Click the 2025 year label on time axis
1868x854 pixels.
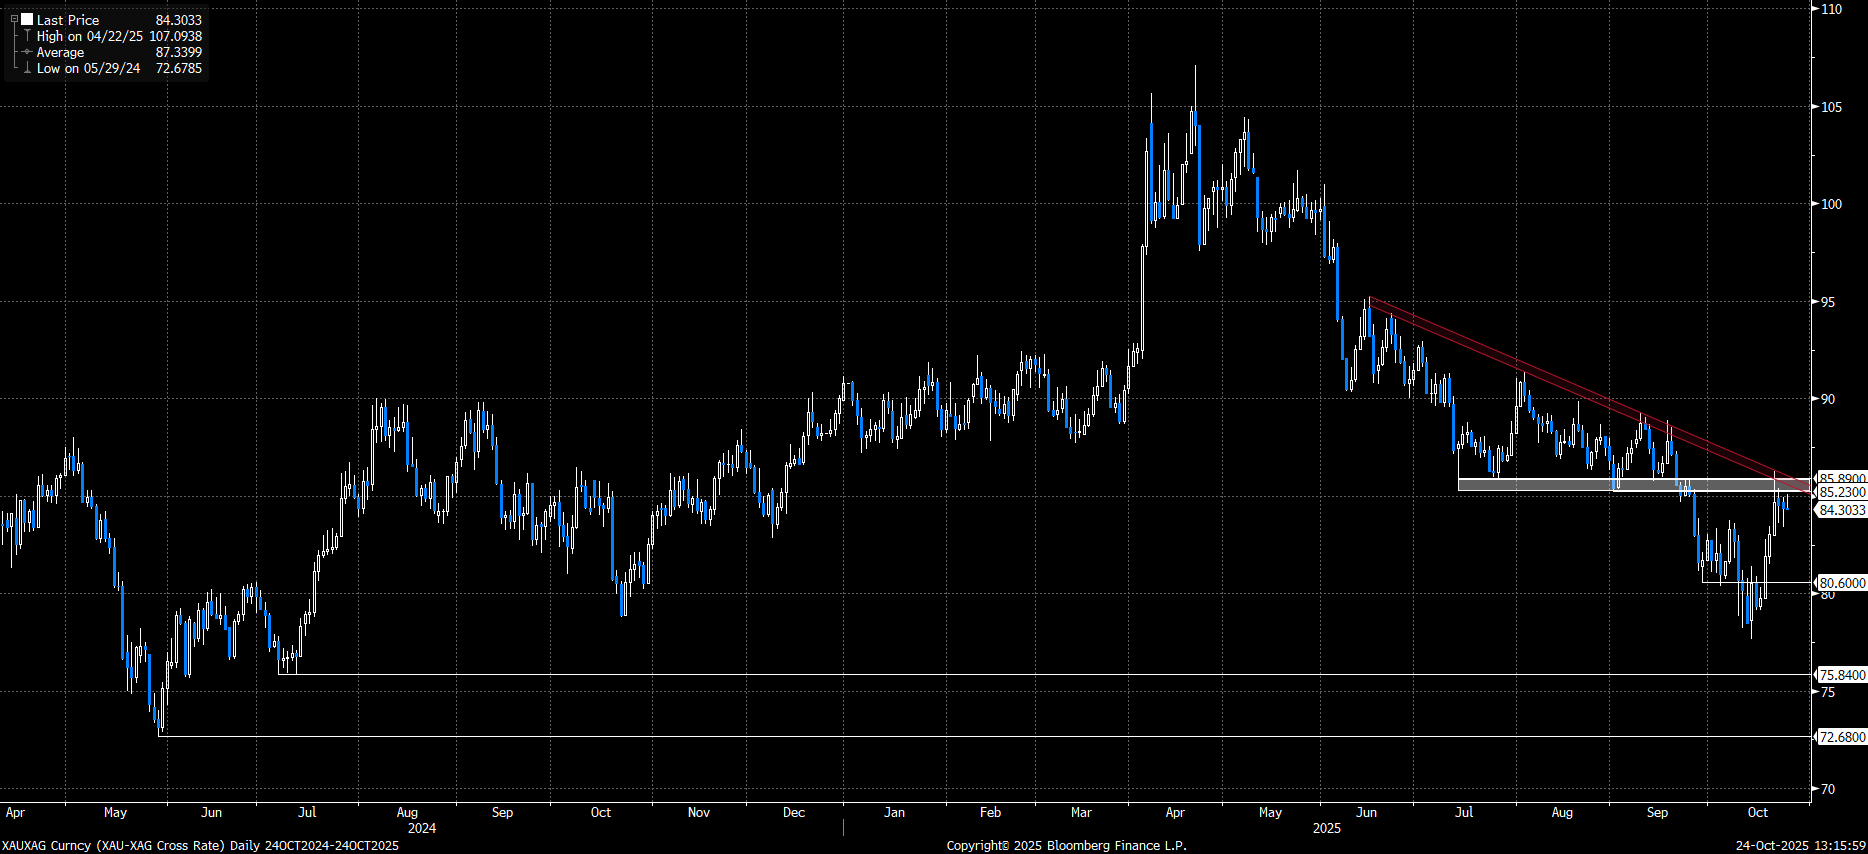(1326, 828)
